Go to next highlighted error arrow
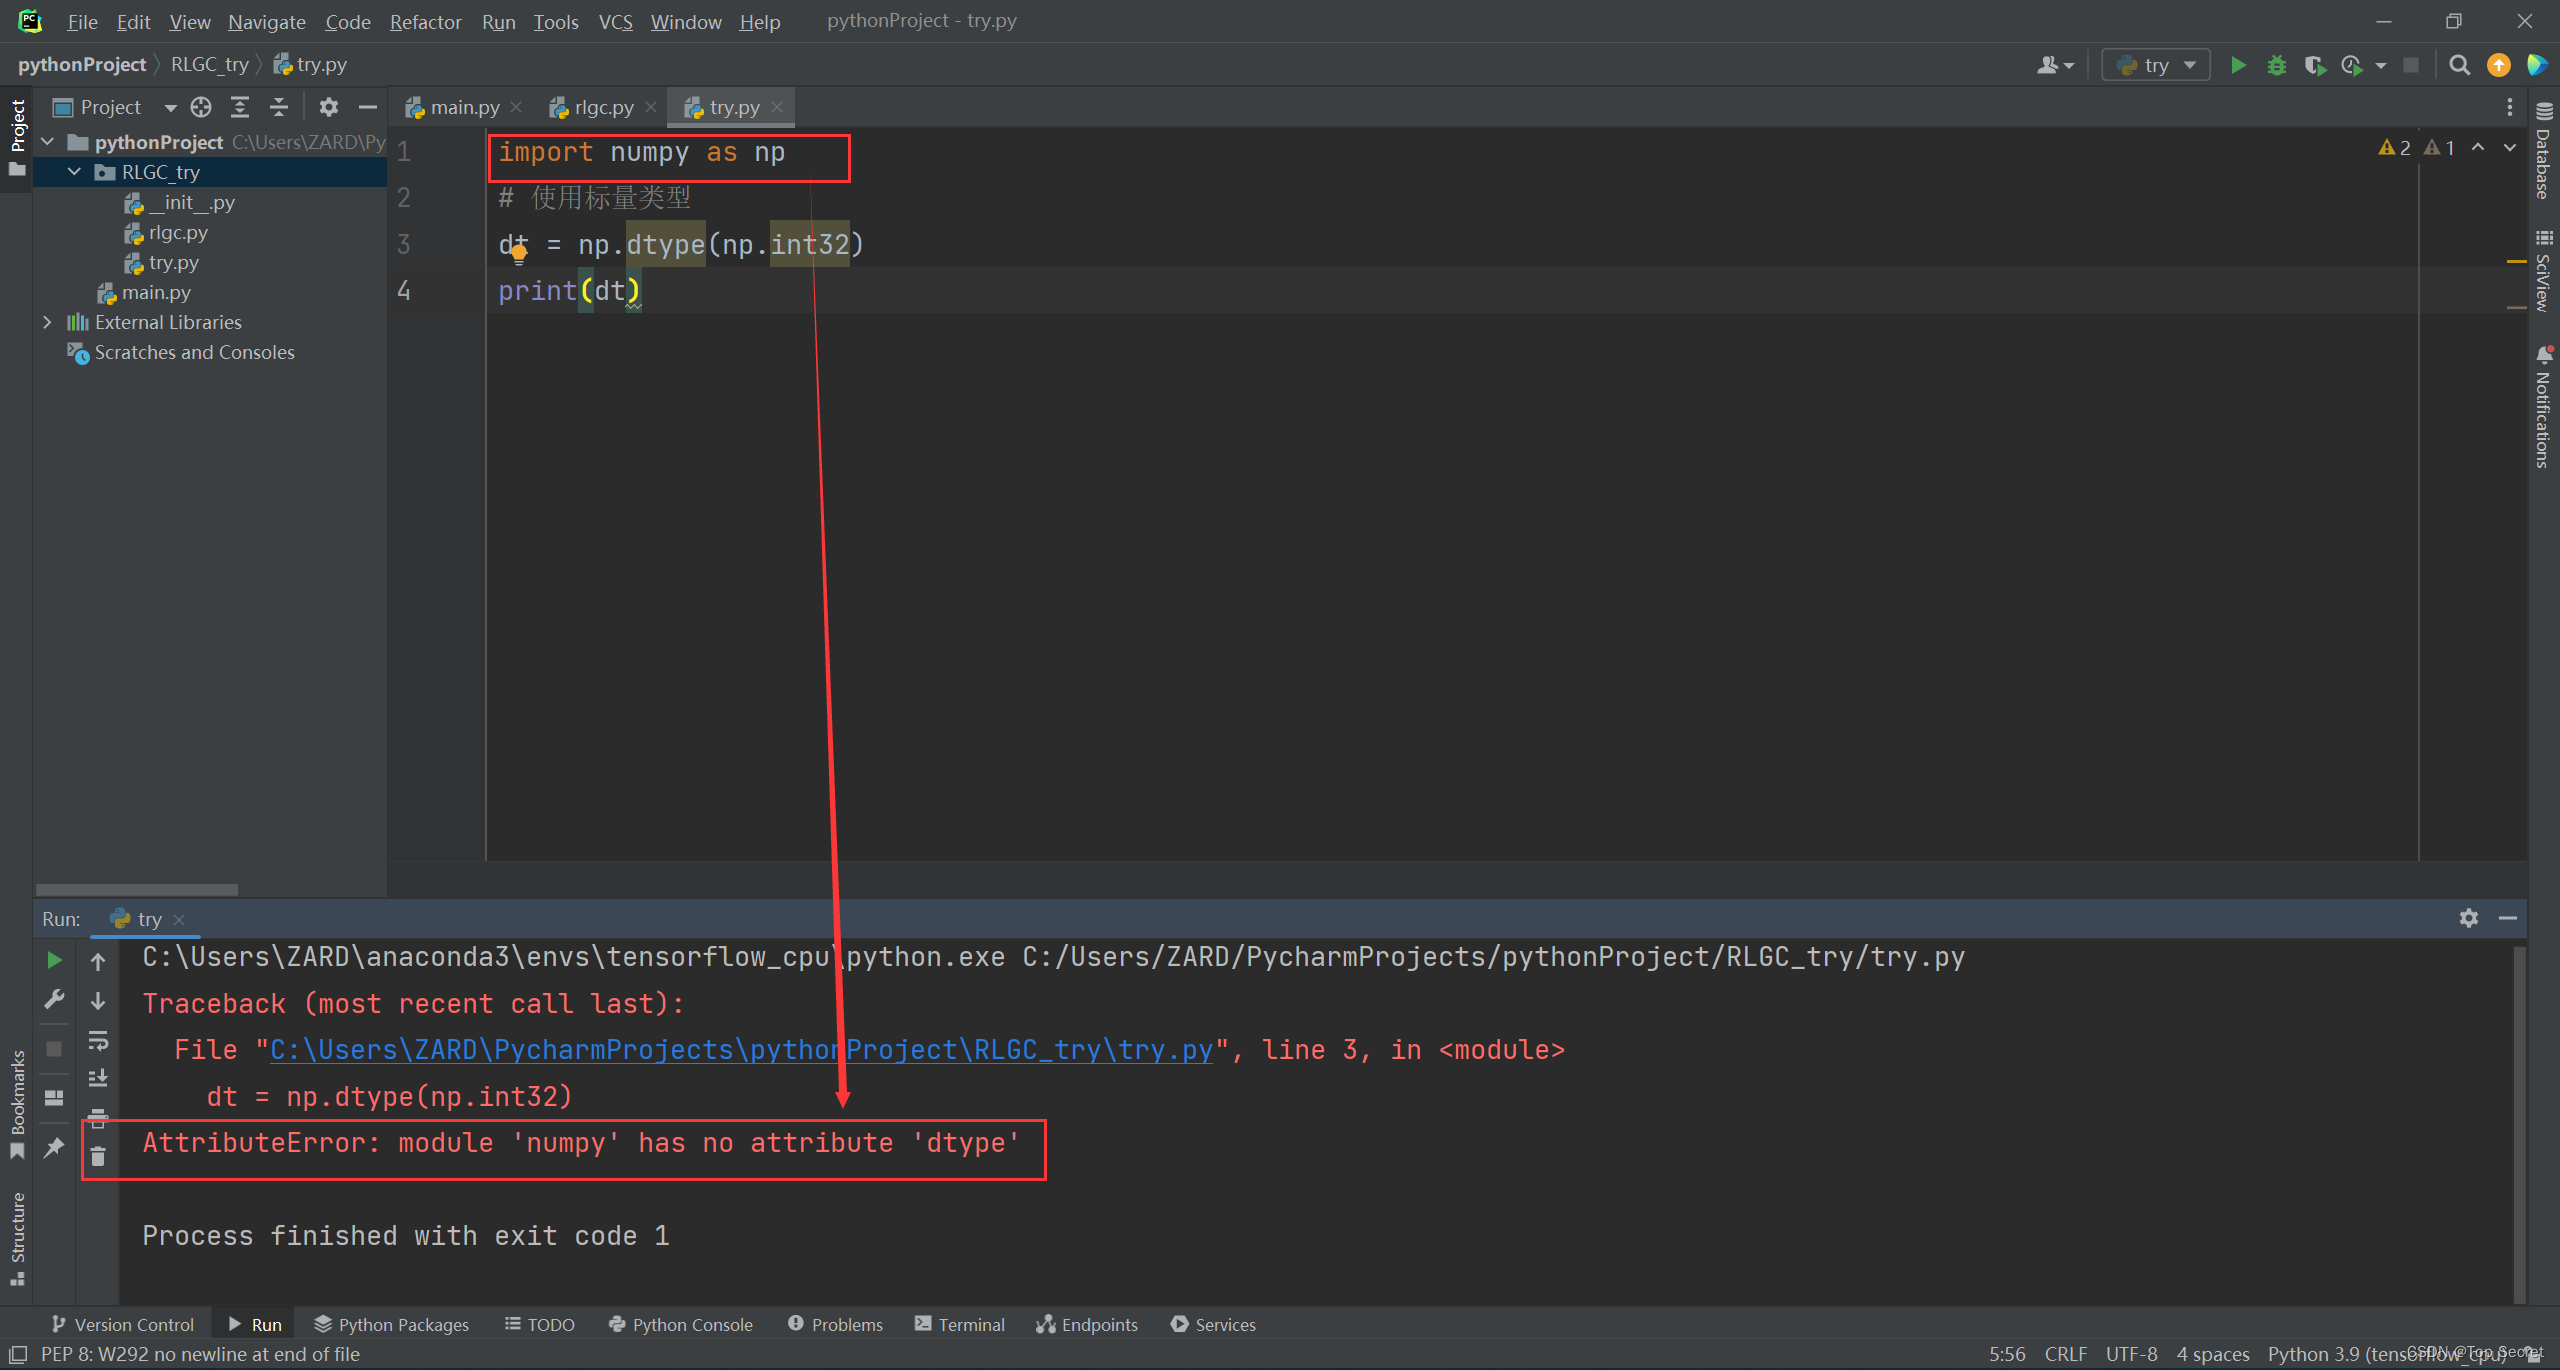Screen dimensions: 2560x1370 pyautogui.click(x=2510, y=148)
